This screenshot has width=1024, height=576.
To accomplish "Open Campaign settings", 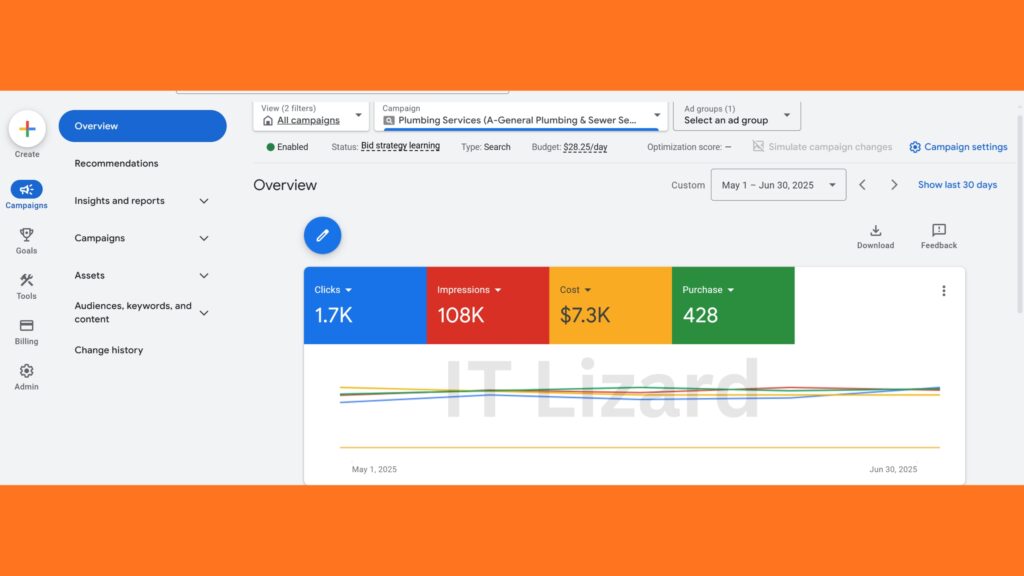I will 957,146.
